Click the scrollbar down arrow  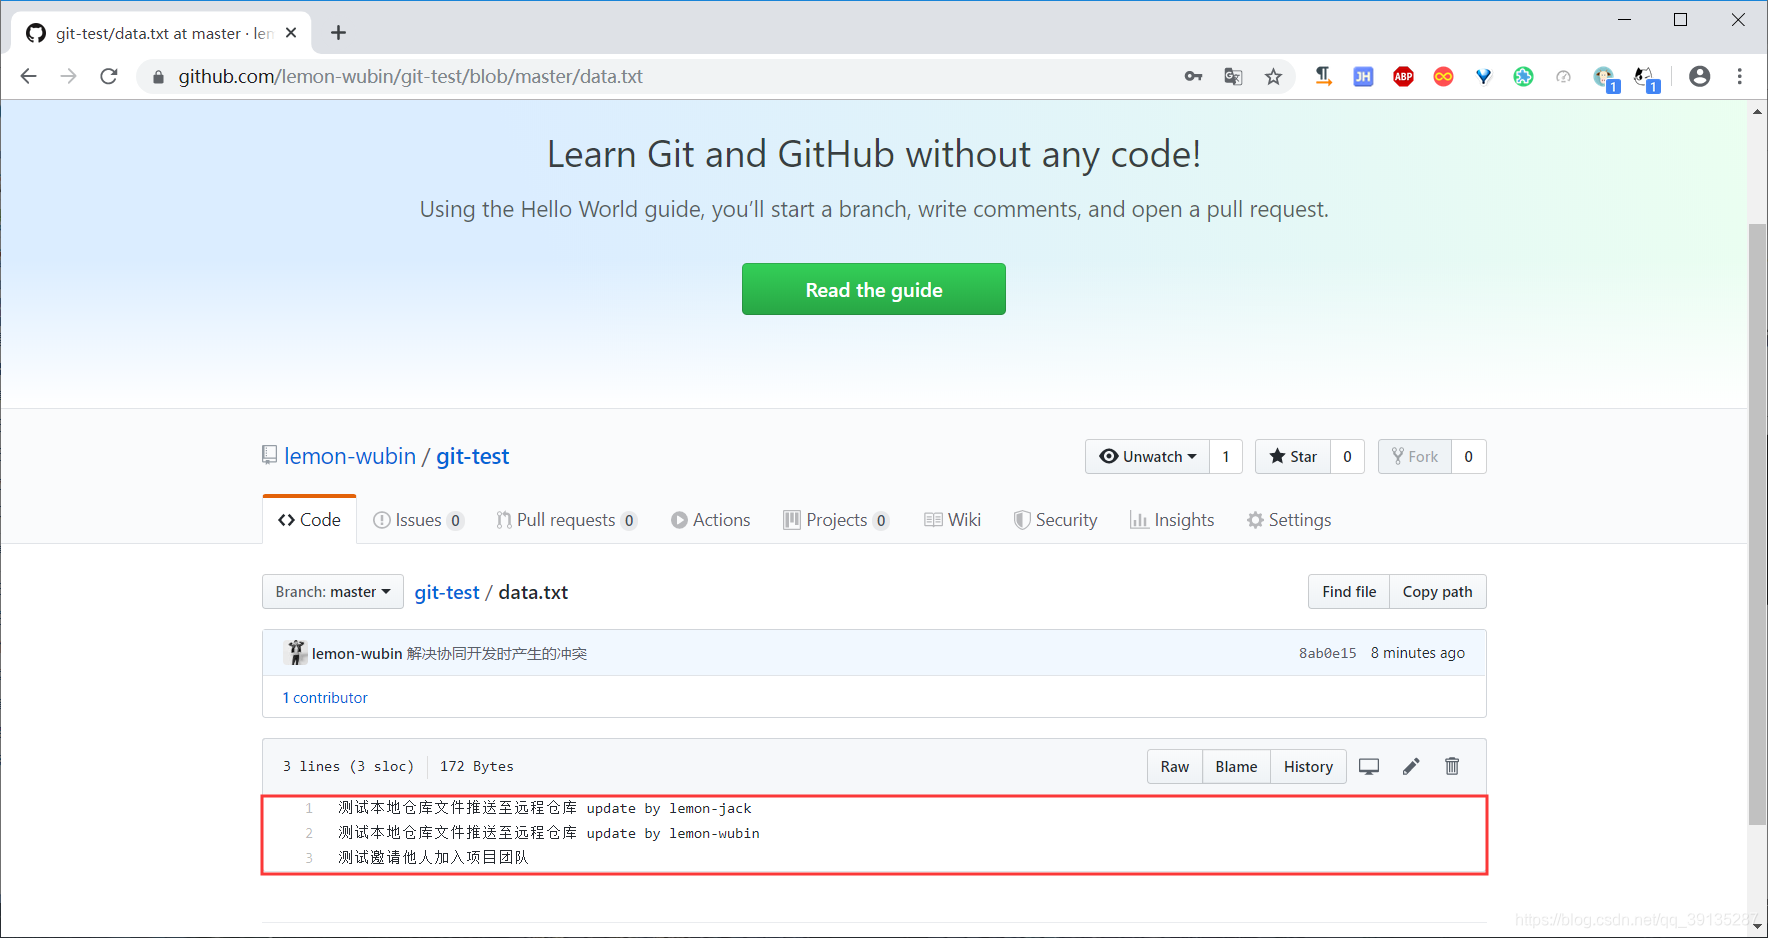1757,926
